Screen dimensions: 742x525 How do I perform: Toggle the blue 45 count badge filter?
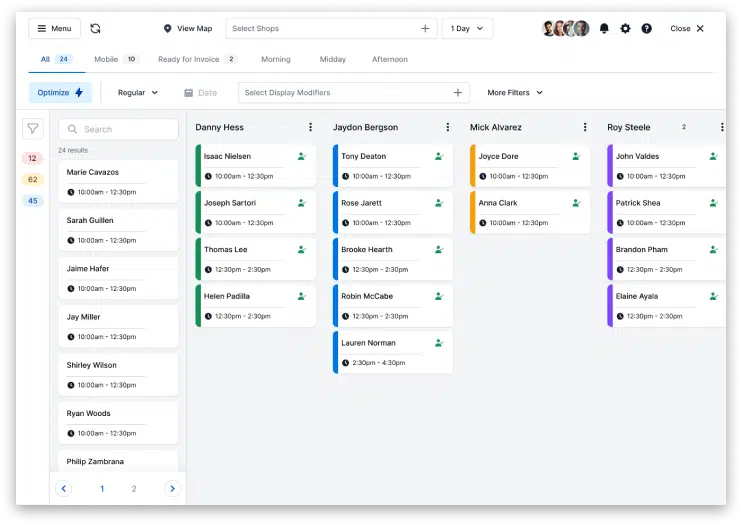tap(33, 200)
